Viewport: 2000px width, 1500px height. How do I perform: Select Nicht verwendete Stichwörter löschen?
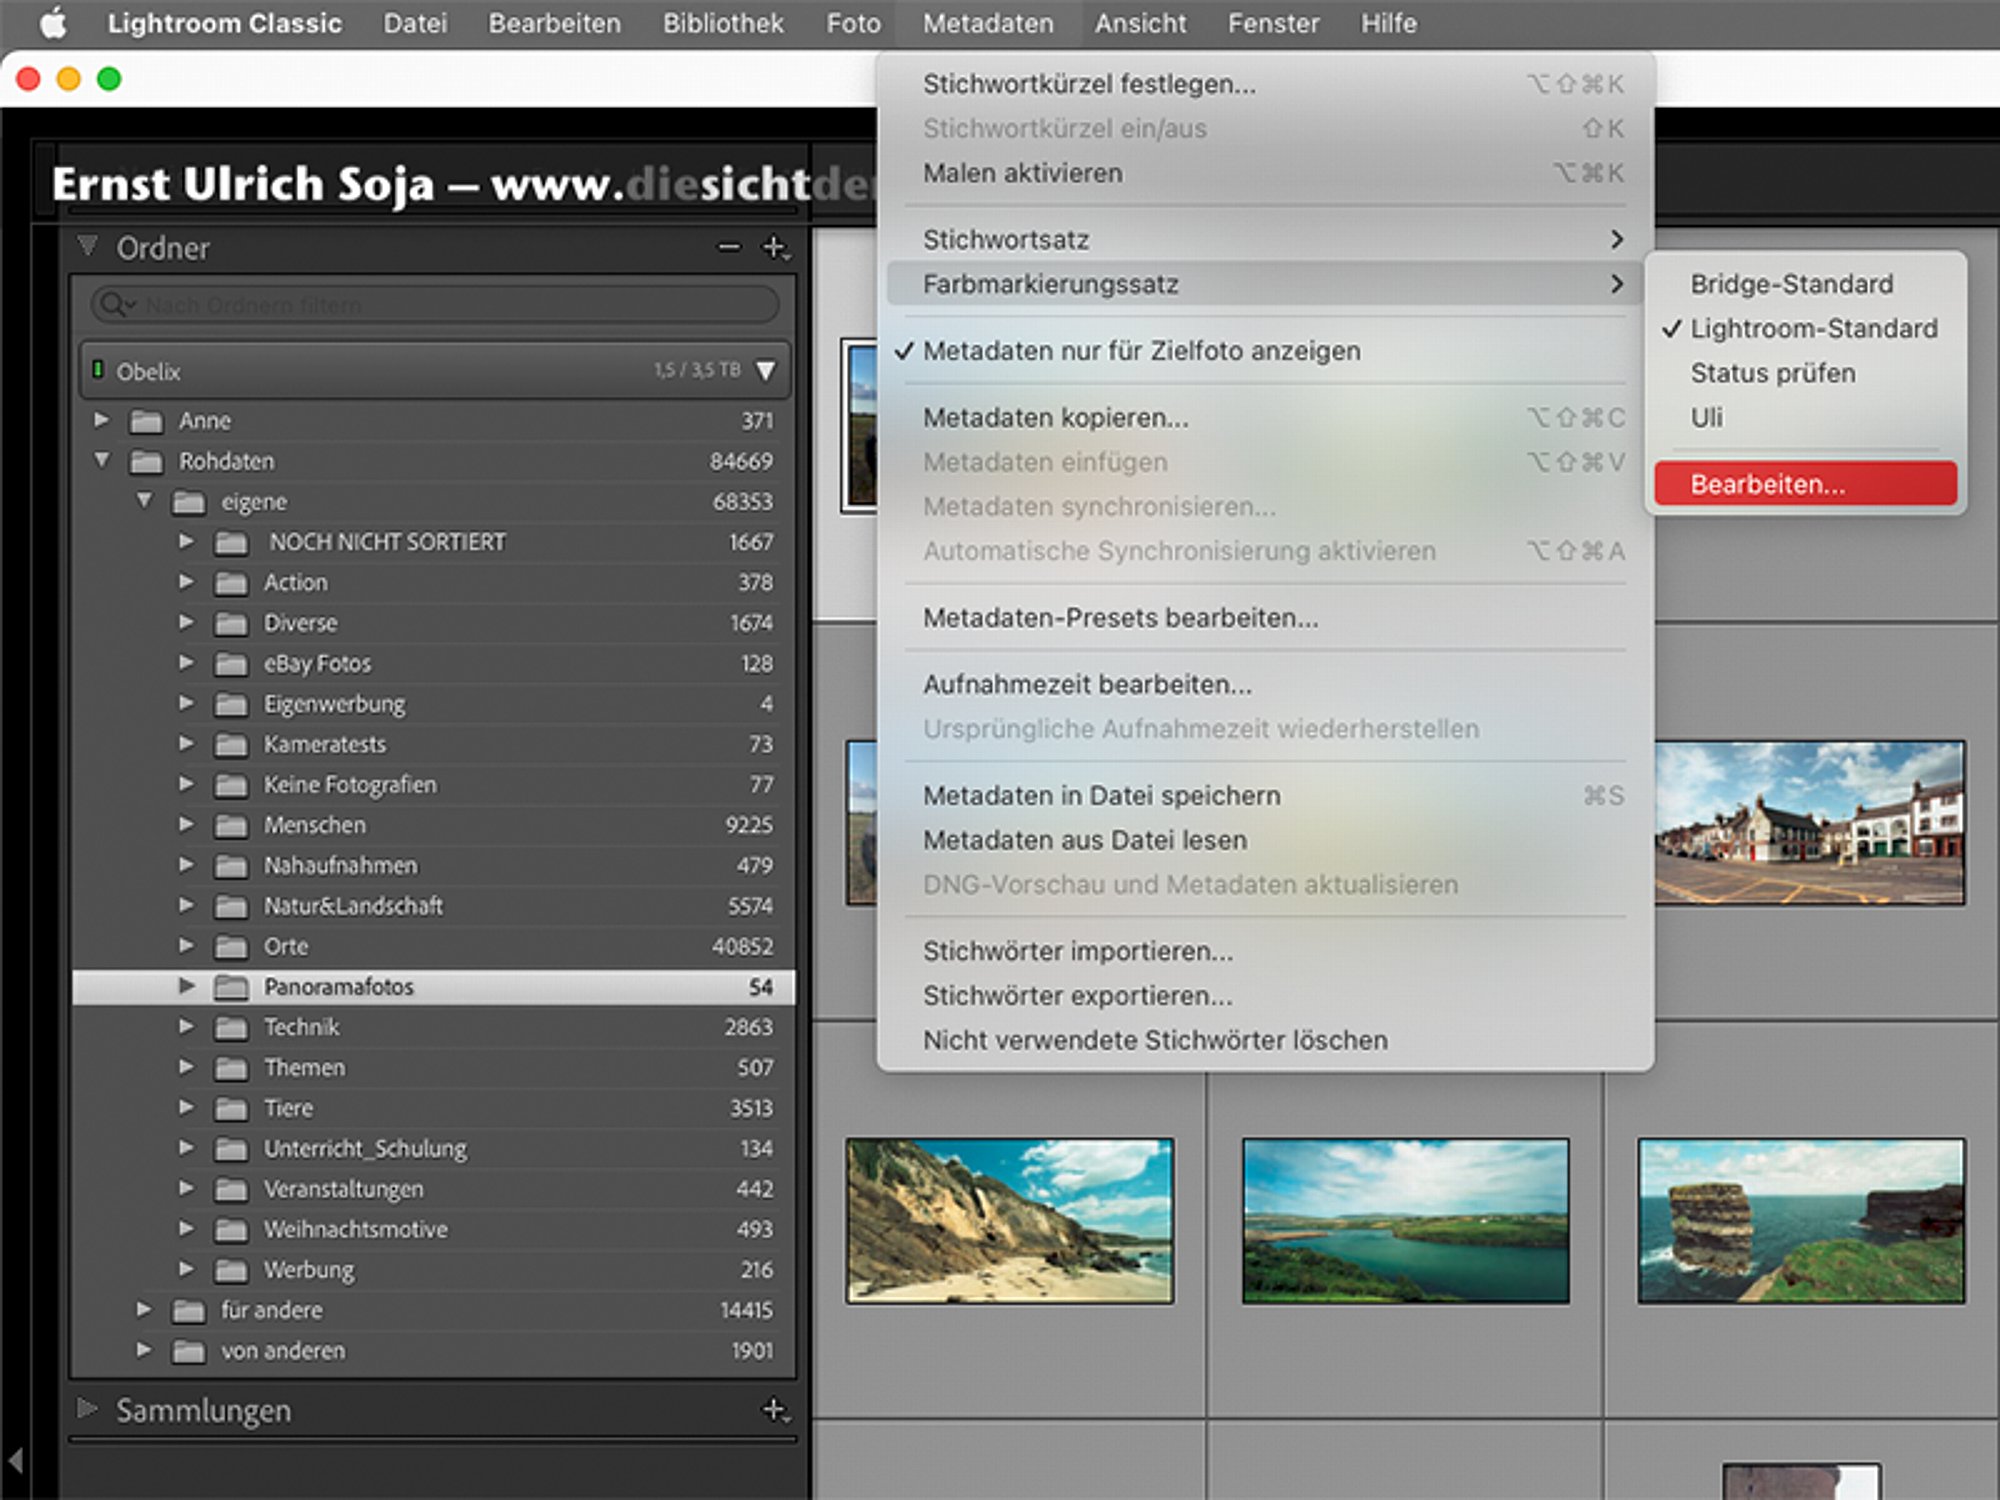click(1265, 1040)
